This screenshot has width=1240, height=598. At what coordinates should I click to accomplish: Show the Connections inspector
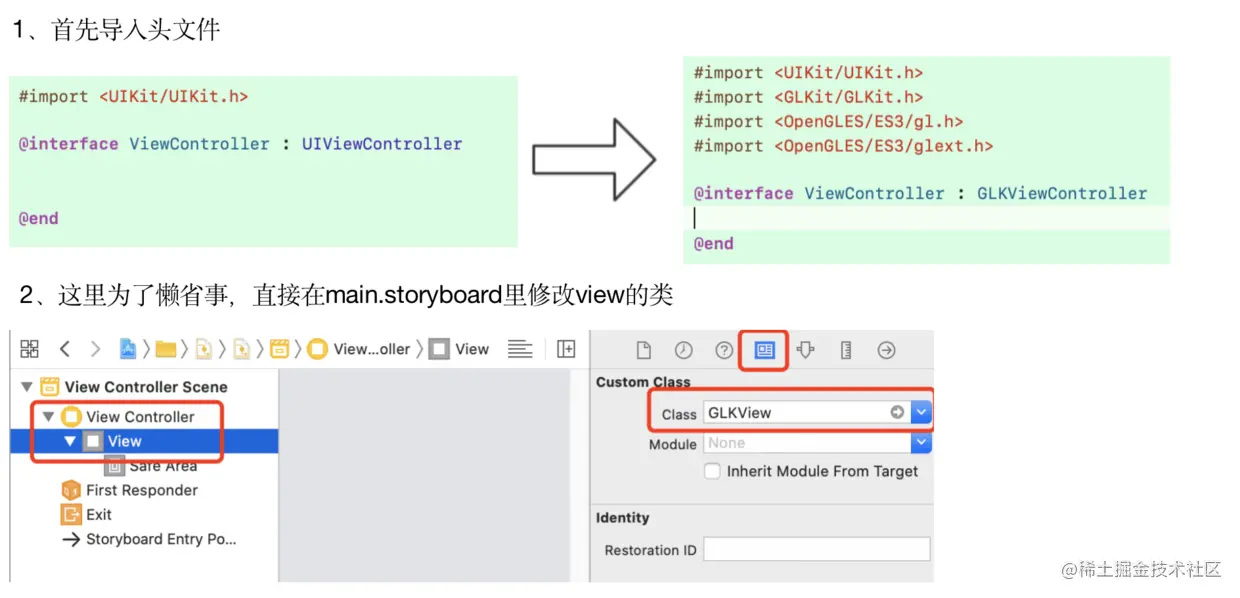(x=886, y=350)
